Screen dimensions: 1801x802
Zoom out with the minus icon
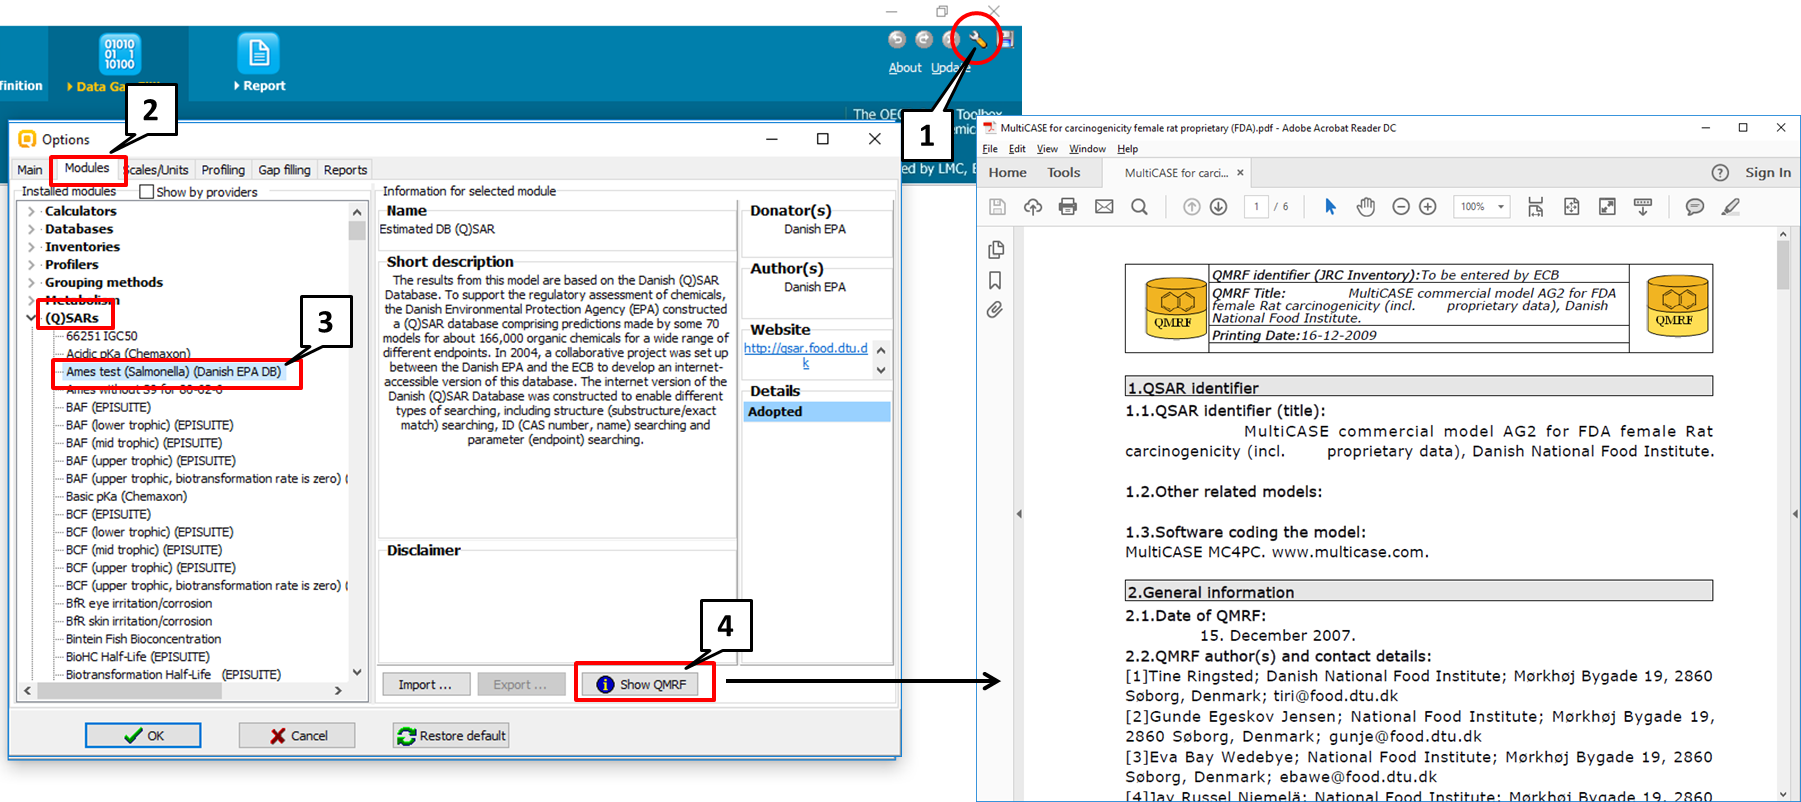click(x=1401, y=206)
